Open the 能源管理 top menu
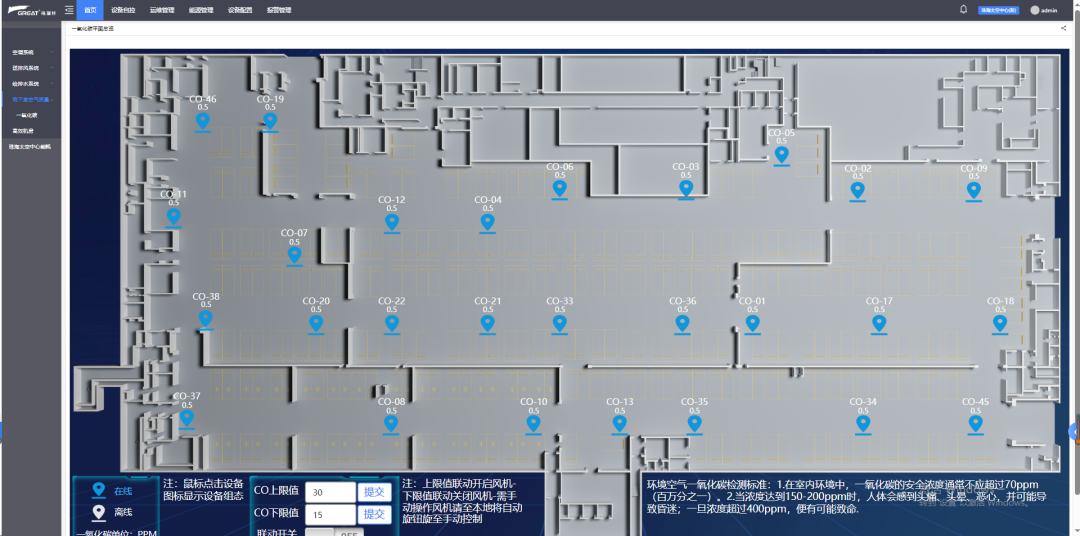This screenshot has width=1080, height=536. tap(200, 10)
